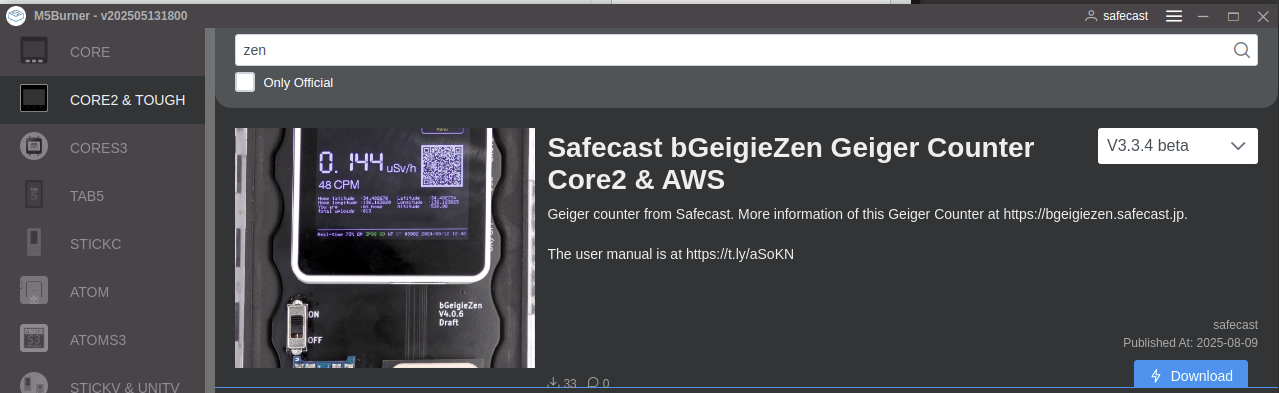Open the ATOM category

(x=102, y=292)
